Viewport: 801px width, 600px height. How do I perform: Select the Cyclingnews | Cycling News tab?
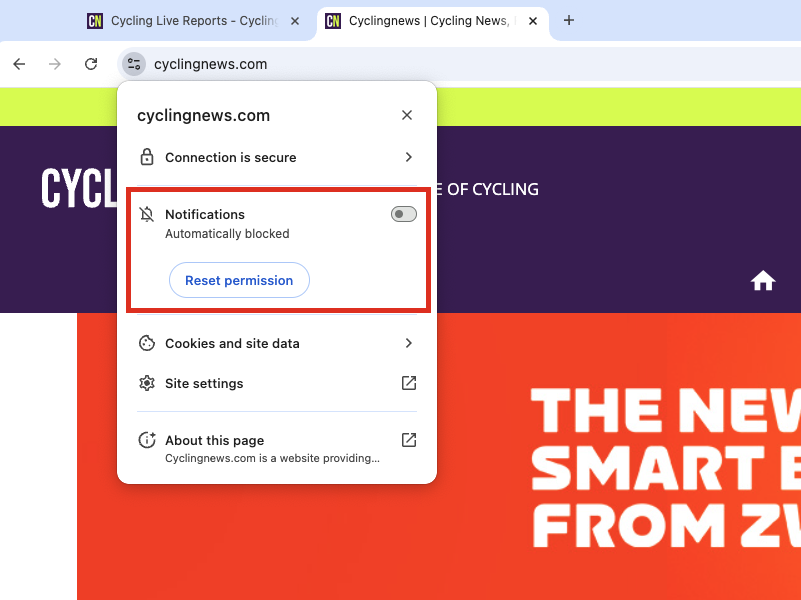click(433, 21)
